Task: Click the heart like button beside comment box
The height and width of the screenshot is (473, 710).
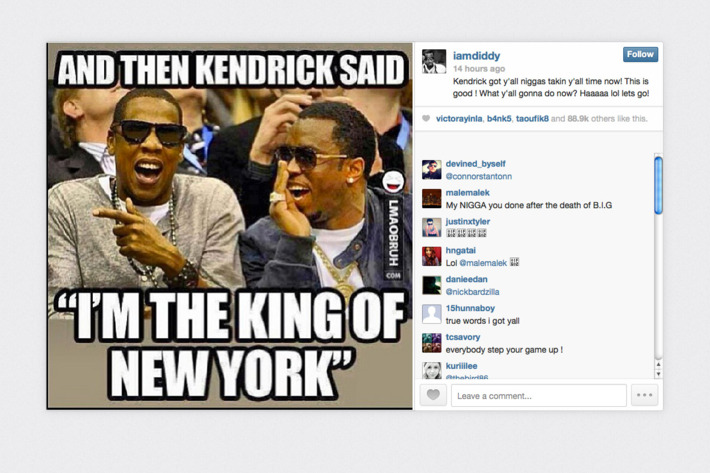Action: tap(433, 395)
